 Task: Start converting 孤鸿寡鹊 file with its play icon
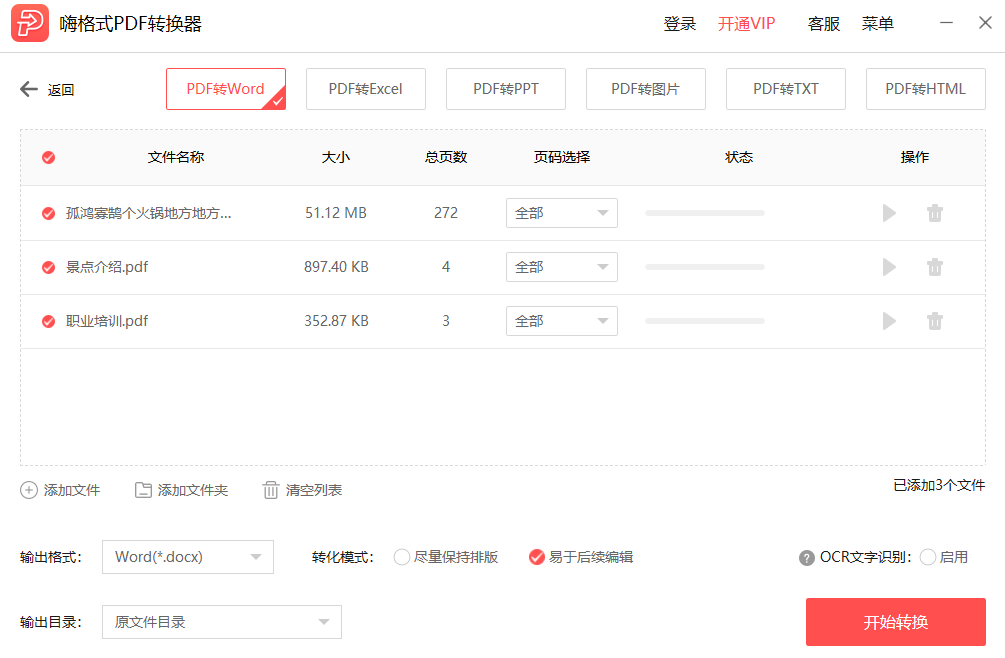point(889,212)
